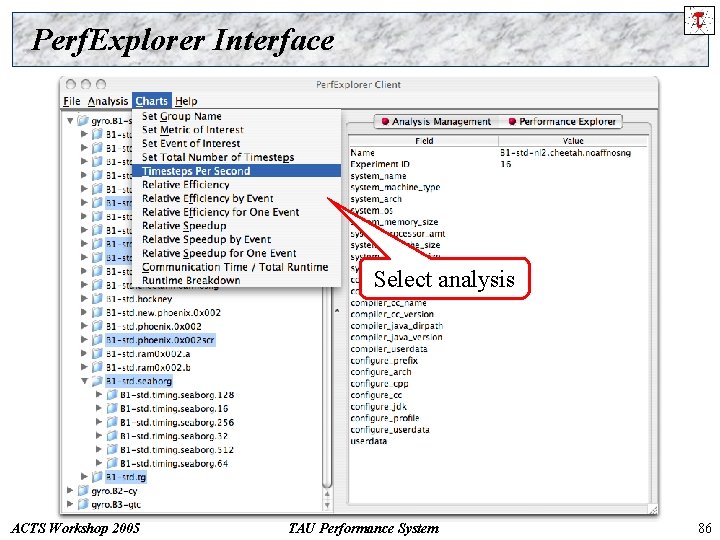The image size is (720, 540).
Task: Expand B1-std.timing.seaborg.128 trial
Action: click(99, 394)
